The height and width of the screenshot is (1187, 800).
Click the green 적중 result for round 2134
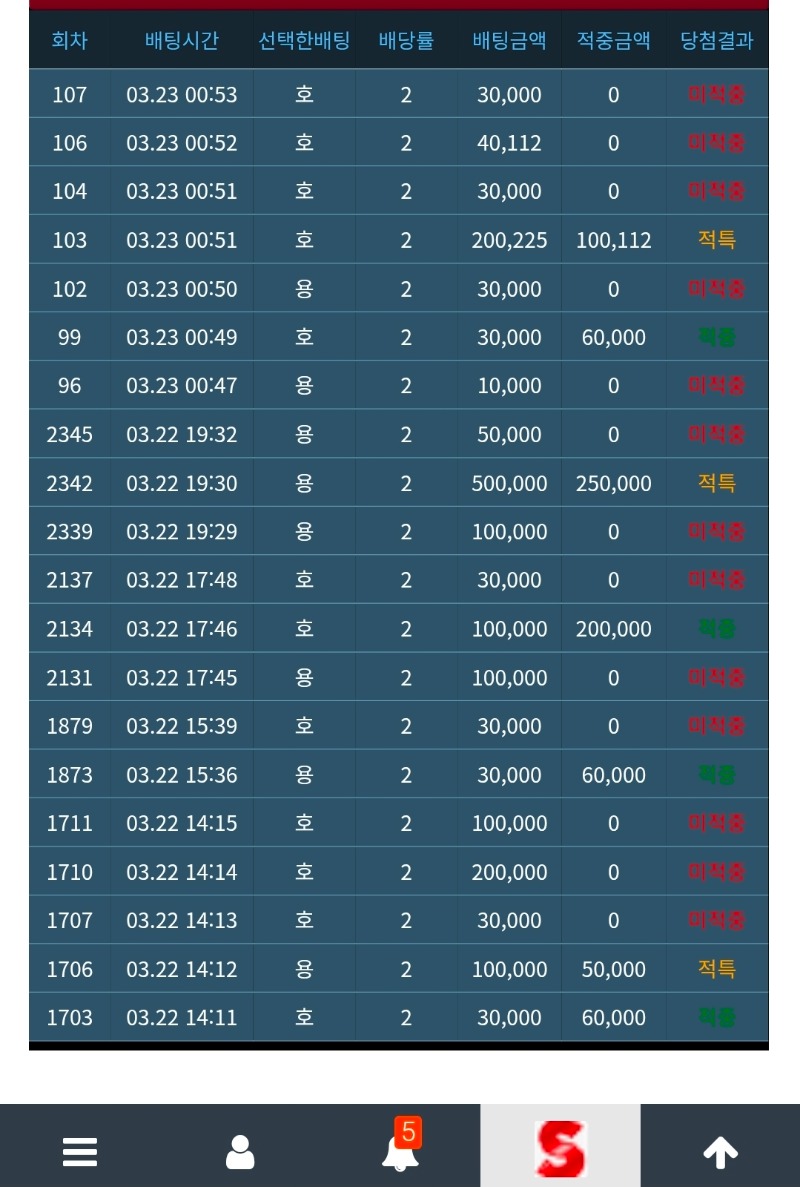[716, 629]
